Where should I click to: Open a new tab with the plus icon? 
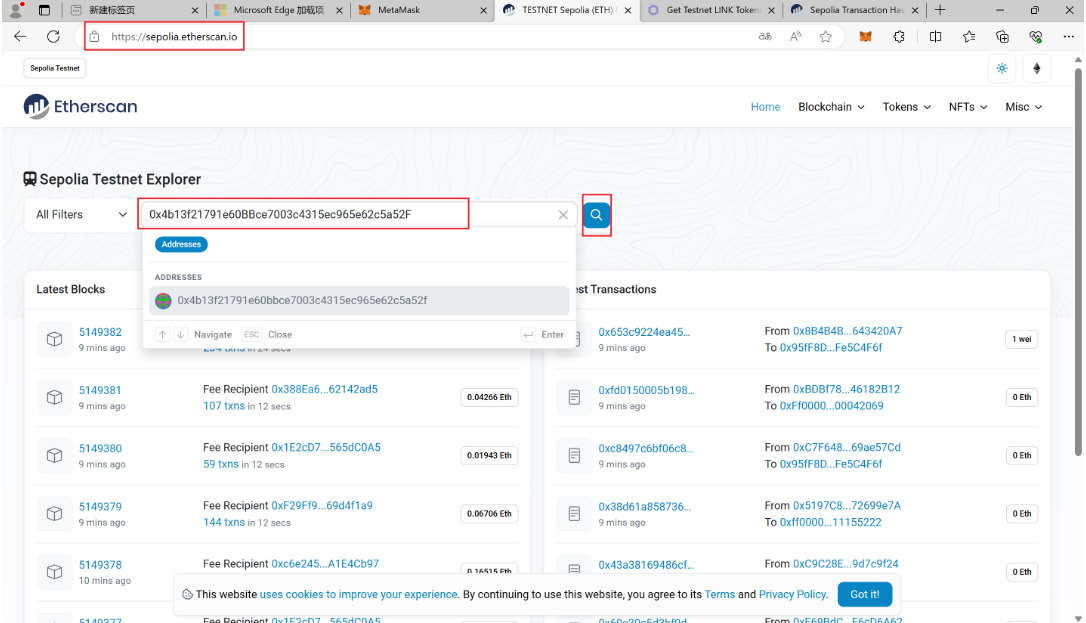tap(940, 10)
